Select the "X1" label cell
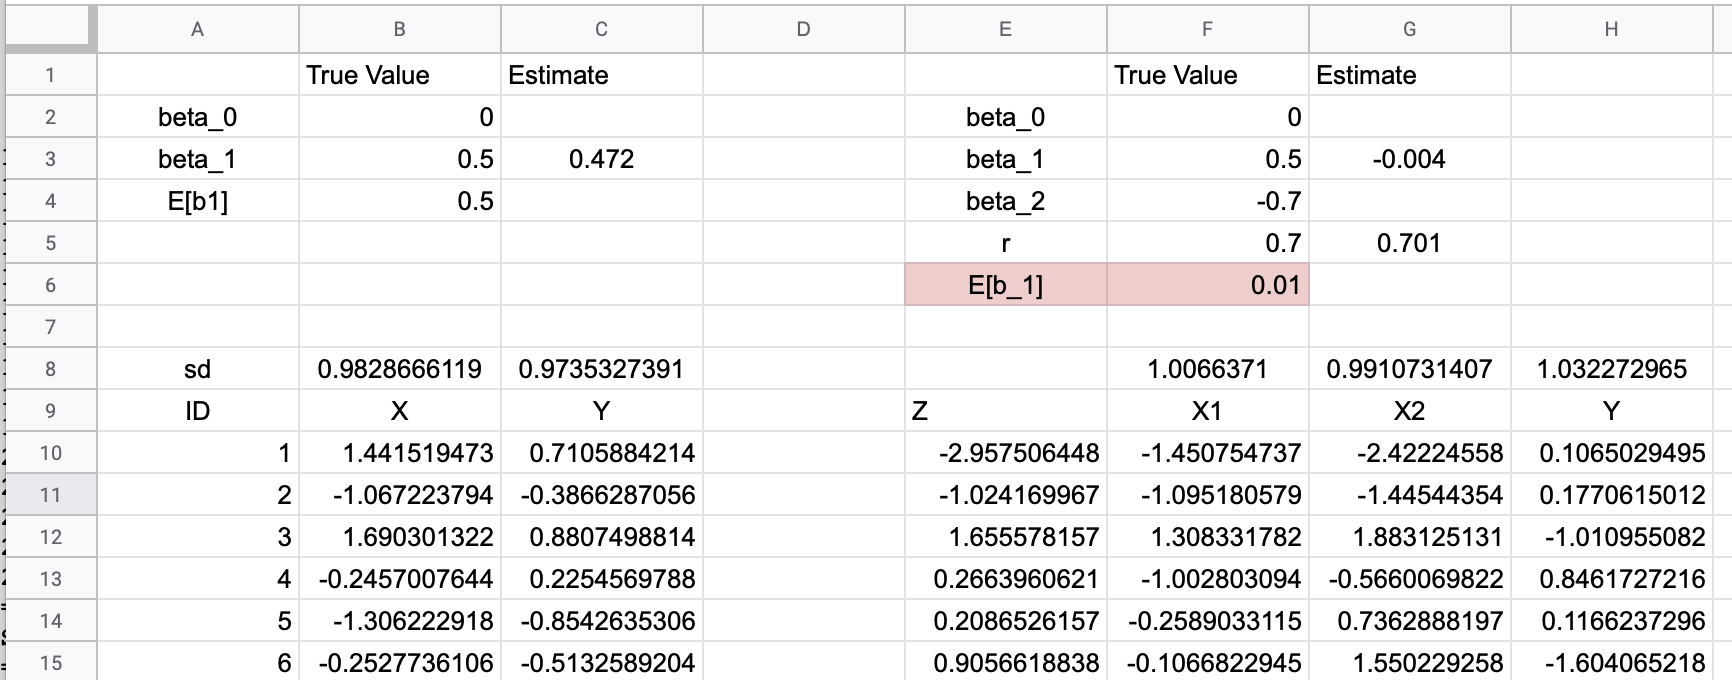 point(1207,411)
